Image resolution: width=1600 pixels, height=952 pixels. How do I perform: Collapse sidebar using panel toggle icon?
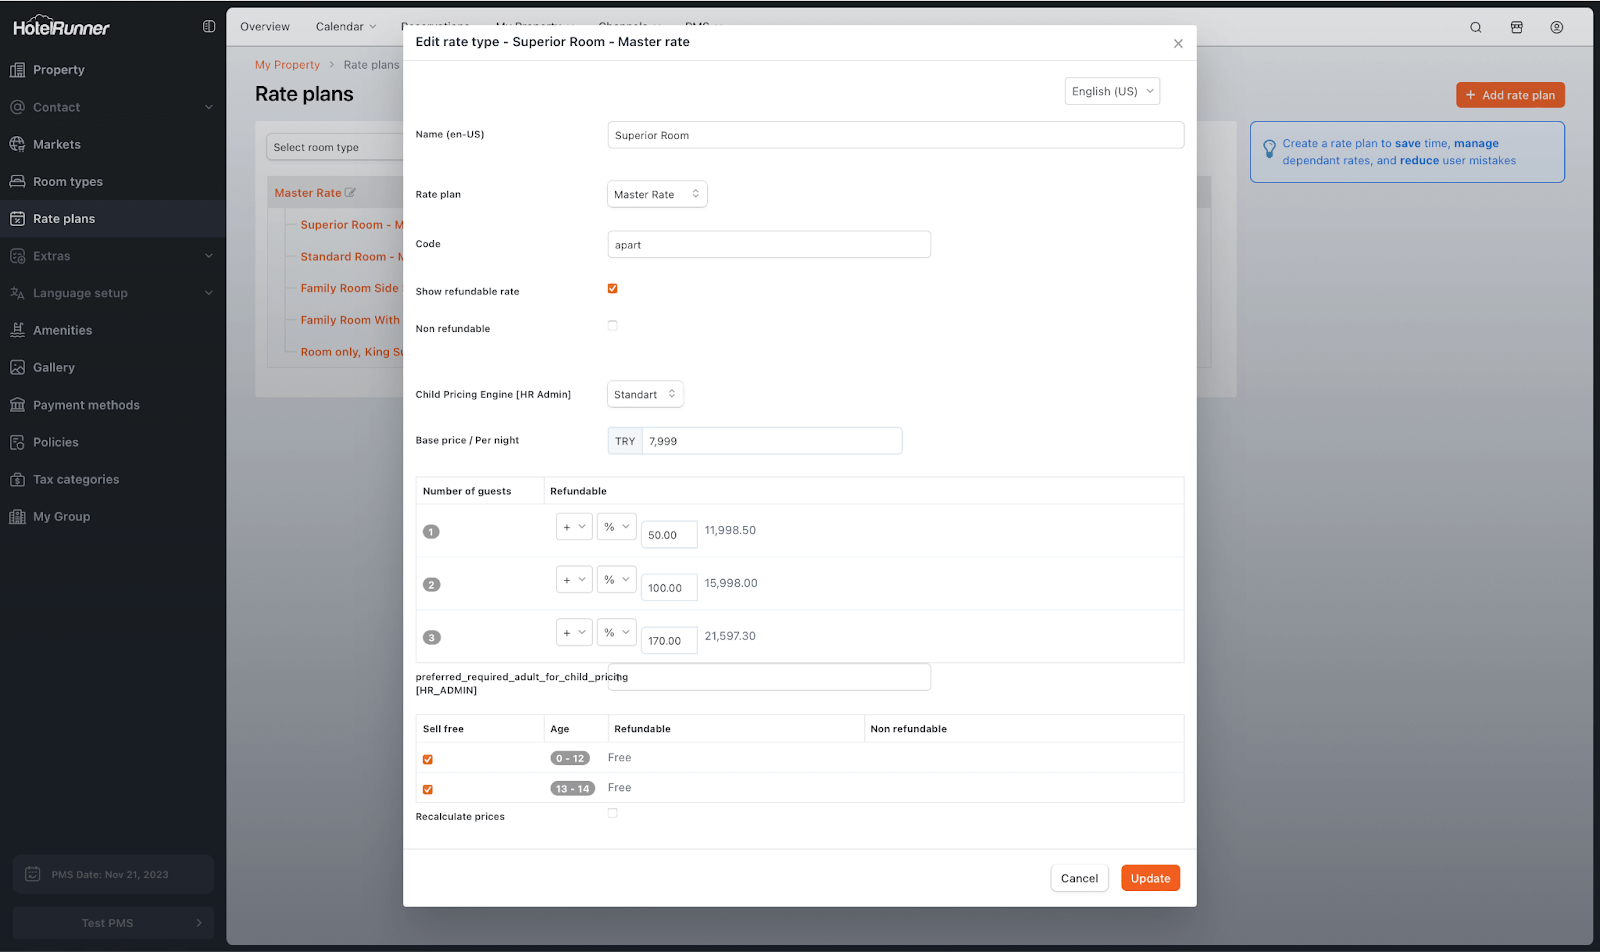(x=209, y=27)
